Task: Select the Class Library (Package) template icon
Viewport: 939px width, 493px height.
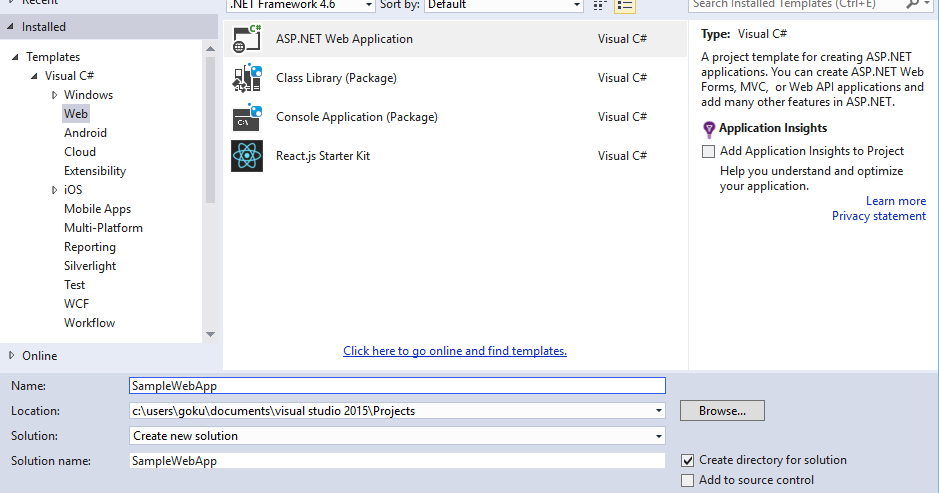Action: click(247, 78)
